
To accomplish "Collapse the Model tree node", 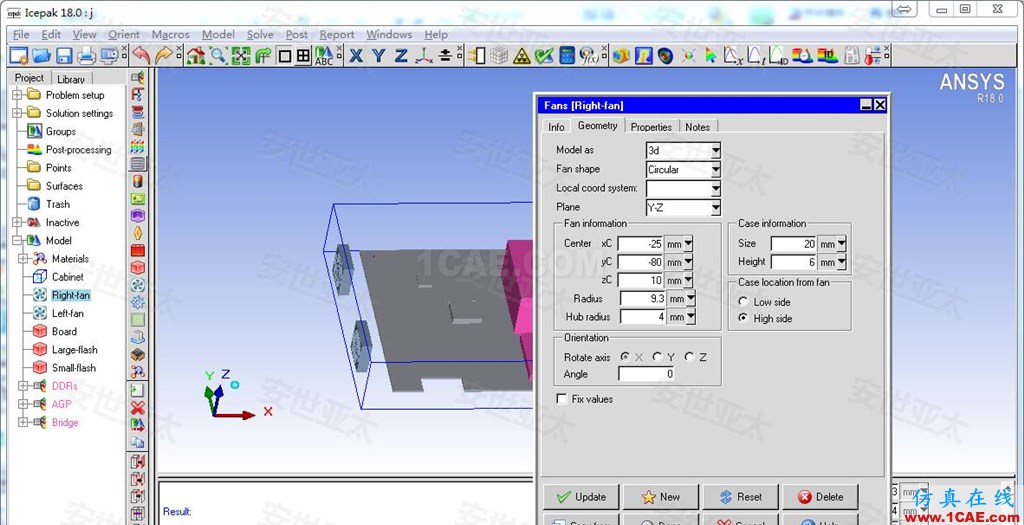I will (17, 240).
